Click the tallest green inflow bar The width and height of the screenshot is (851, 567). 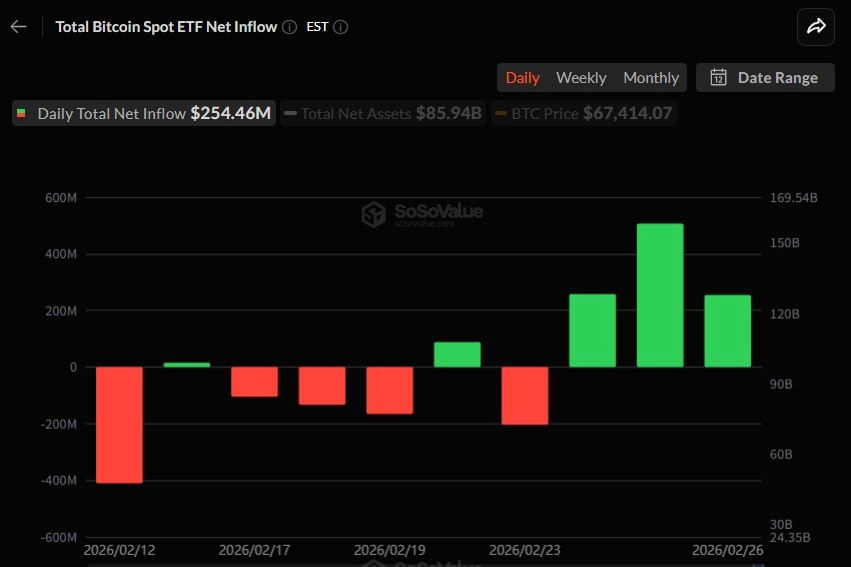click(660, 295)
